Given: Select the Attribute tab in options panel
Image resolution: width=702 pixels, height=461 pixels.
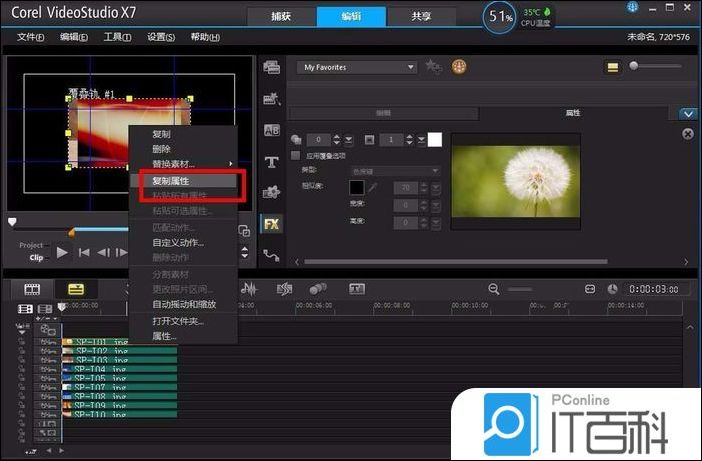Looking at the screenshot, I should click(x=573, y=113).
